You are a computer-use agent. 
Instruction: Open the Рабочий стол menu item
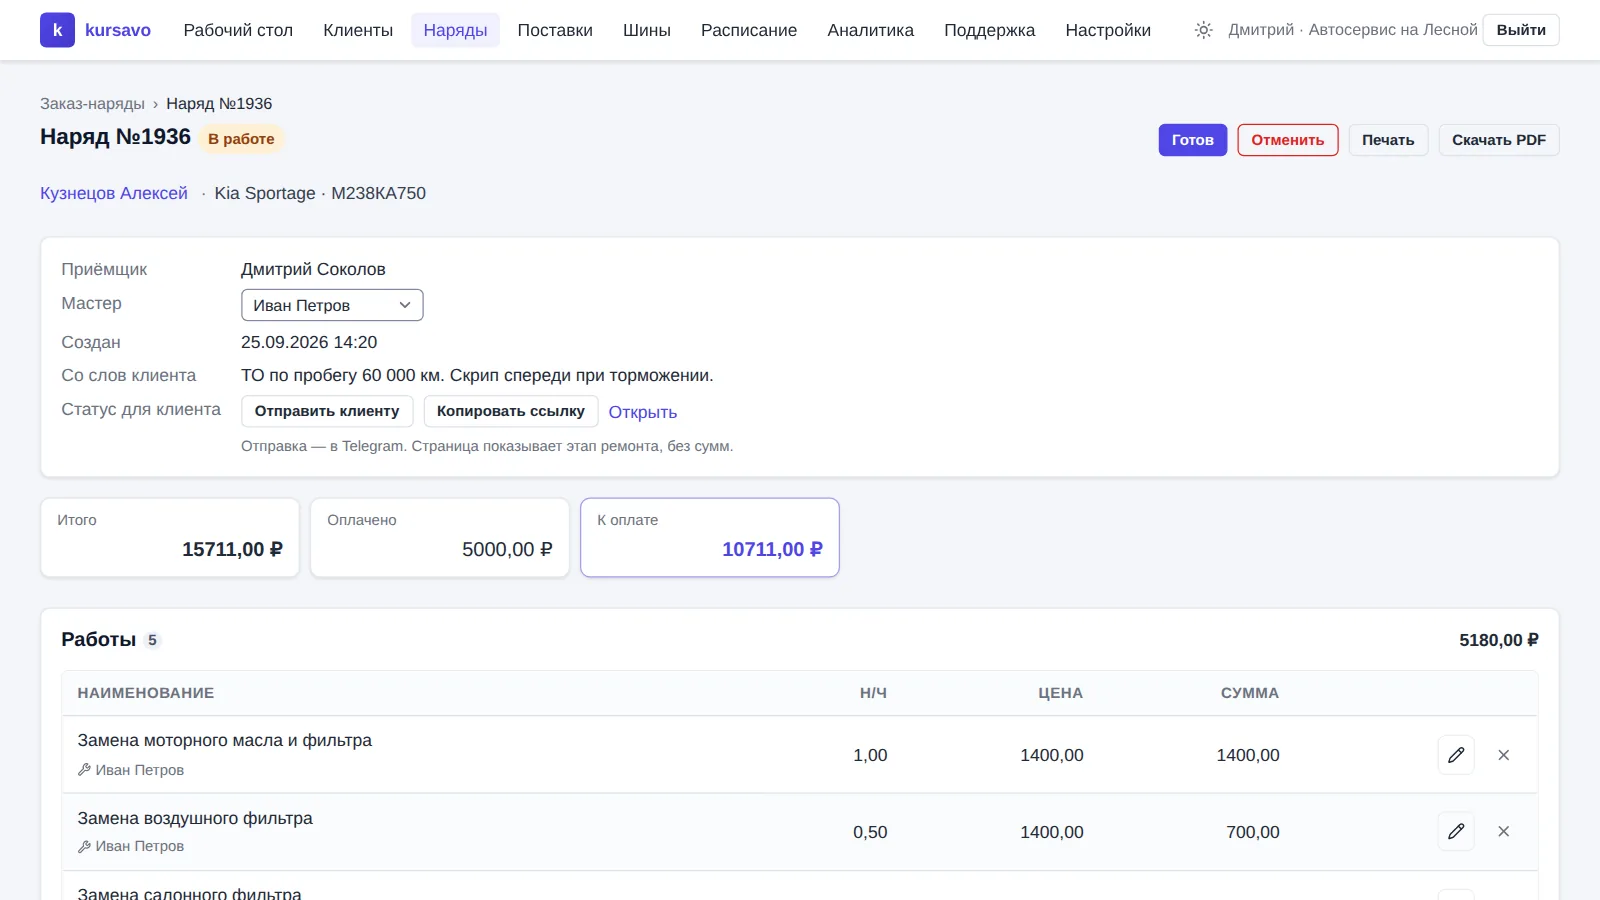[238, 30]
